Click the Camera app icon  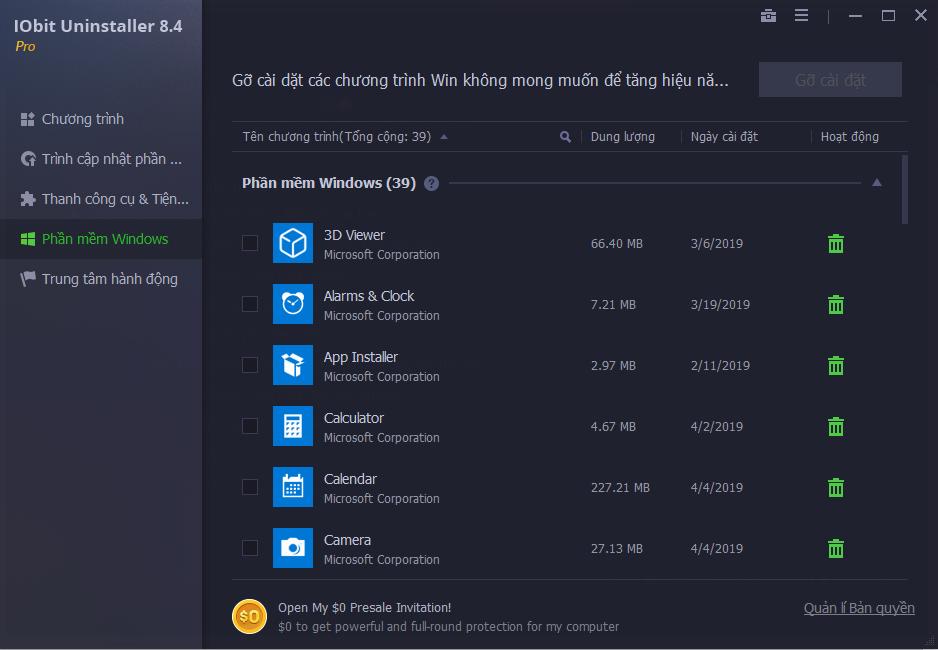pyautogui.click(x=292, y=548)
